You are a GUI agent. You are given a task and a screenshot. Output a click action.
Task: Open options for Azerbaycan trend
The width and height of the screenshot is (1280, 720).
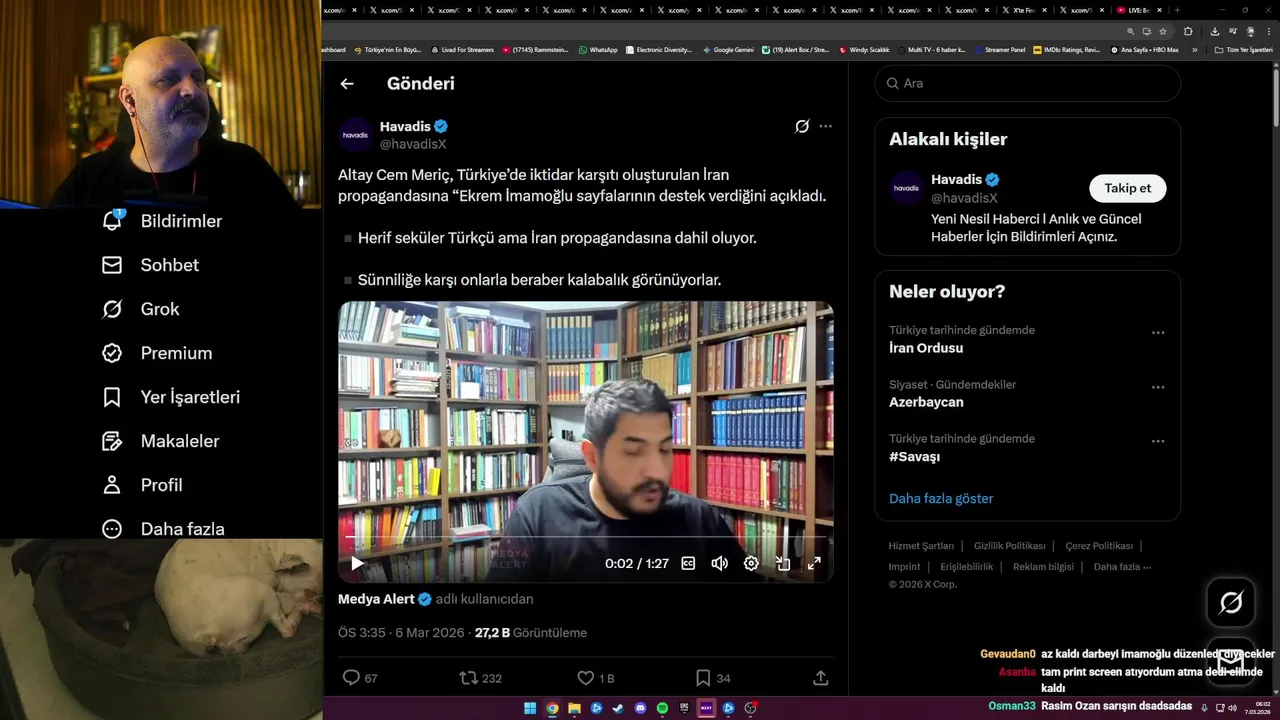[x=1158, y=387]
